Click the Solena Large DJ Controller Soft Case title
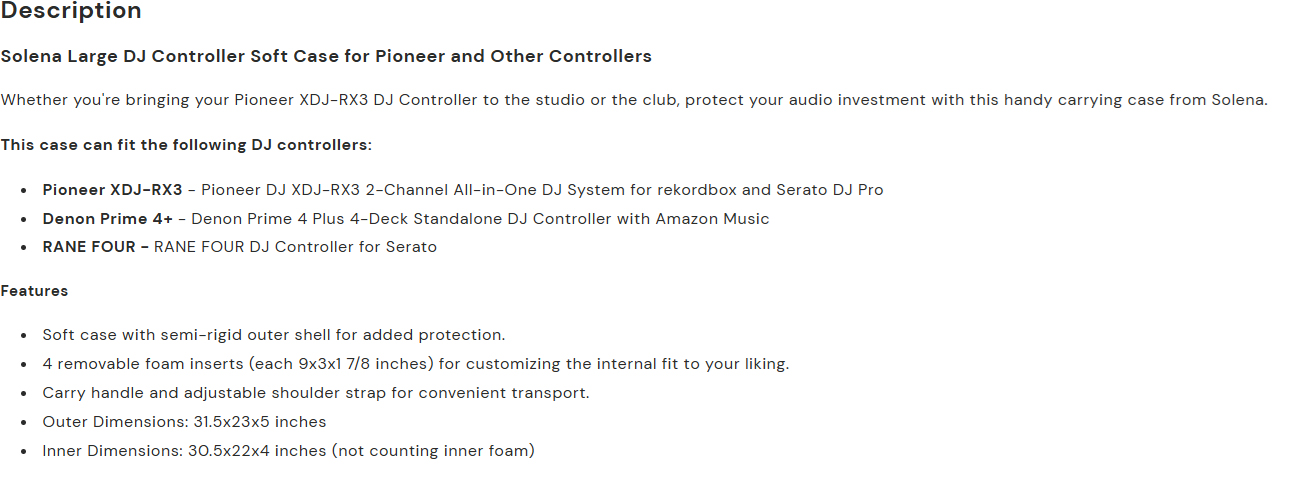Screen dimensions: 1296x481 [x=326, y=56]
